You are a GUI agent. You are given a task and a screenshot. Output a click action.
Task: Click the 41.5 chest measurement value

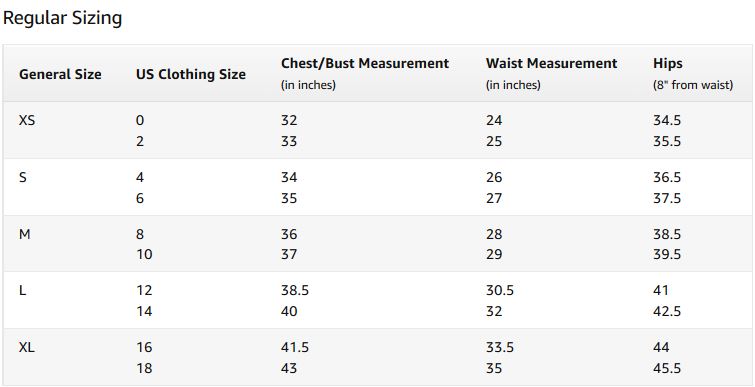click(295, 348)
